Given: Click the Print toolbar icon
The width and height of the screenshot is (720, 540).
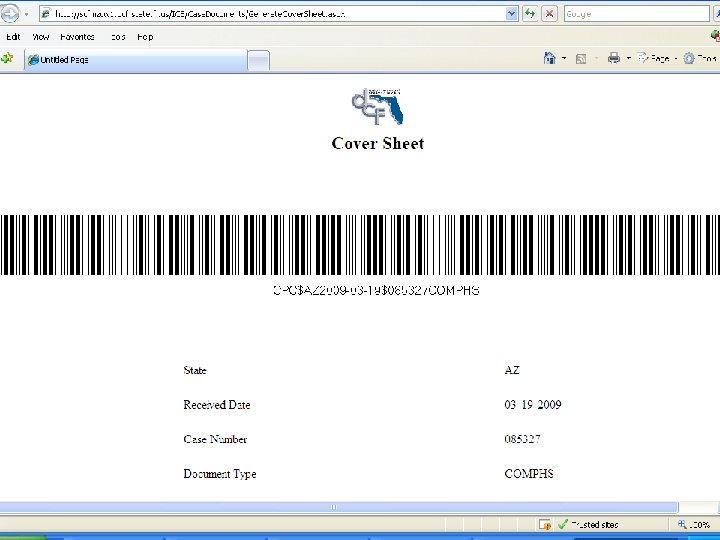Looking at the screenshot, I should [x=613, y=58].
